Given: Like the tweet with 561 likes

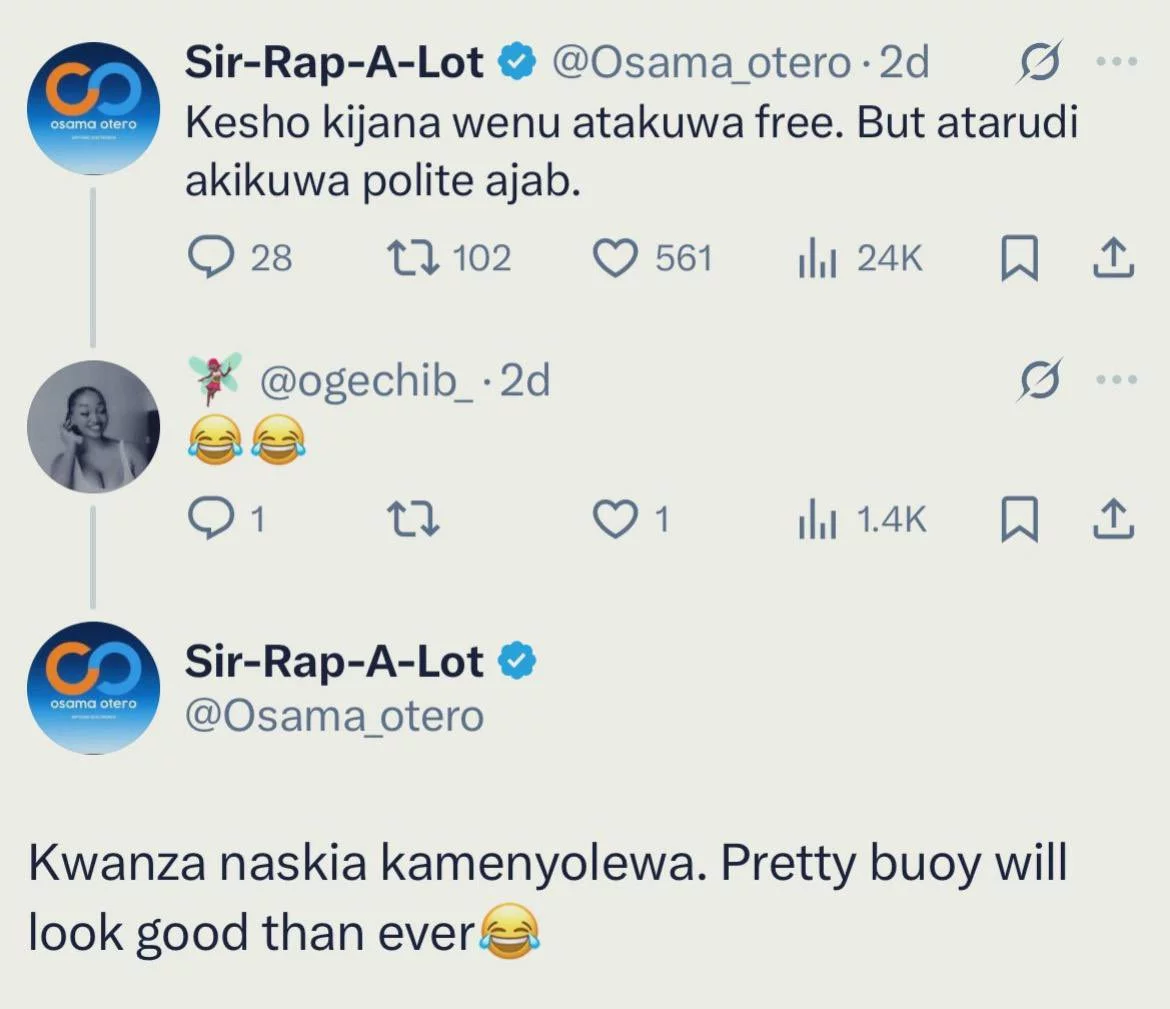Looking at the screenshot, I should [616, 259].
